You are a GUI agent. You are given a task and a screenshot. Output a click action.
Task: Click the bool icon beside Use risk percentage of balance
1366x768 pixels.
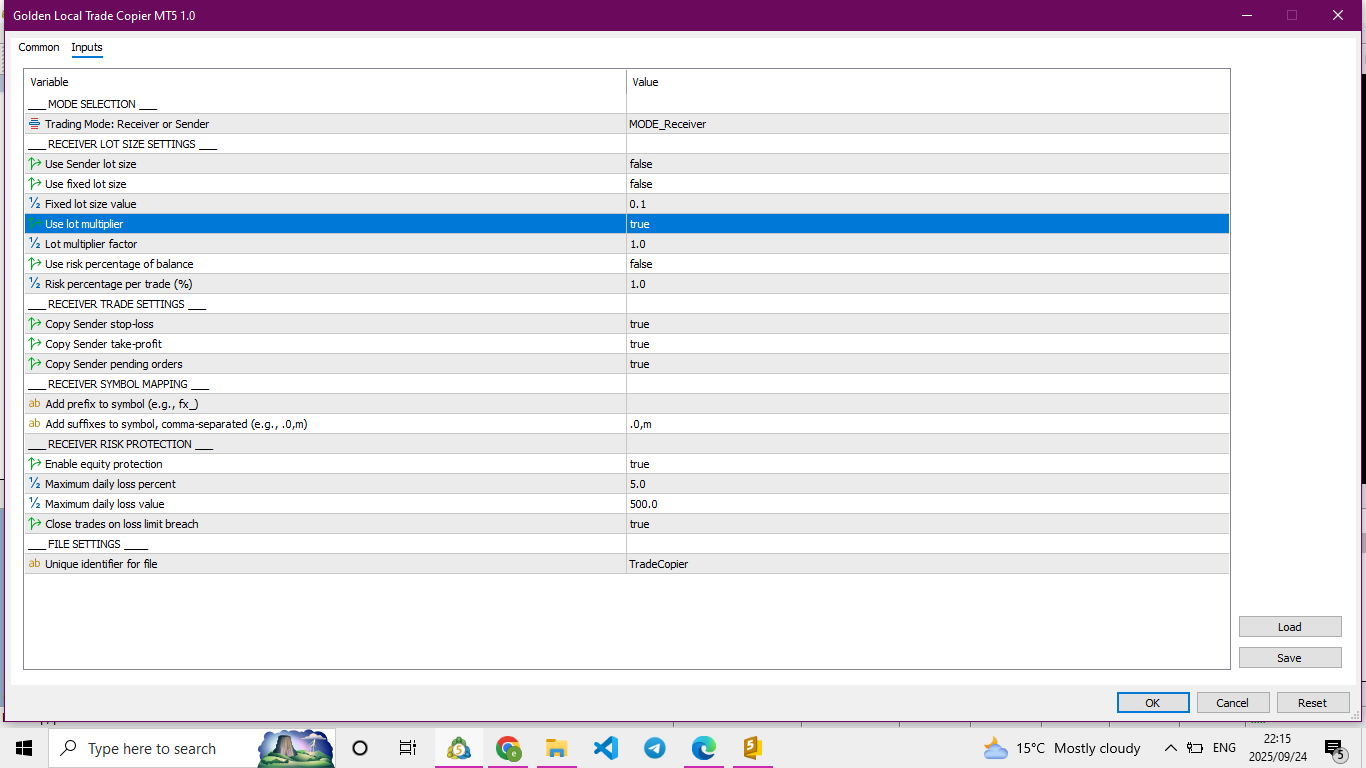35,264
